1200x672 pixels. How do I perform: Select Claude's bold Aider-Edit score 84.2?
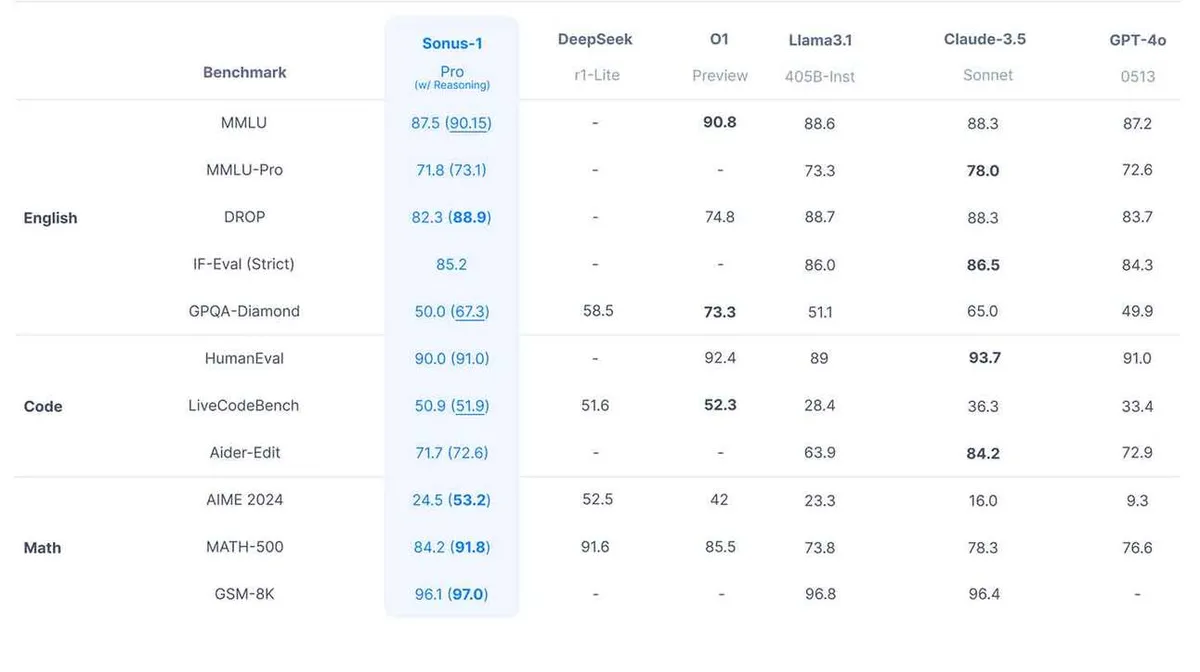(983, 453)
